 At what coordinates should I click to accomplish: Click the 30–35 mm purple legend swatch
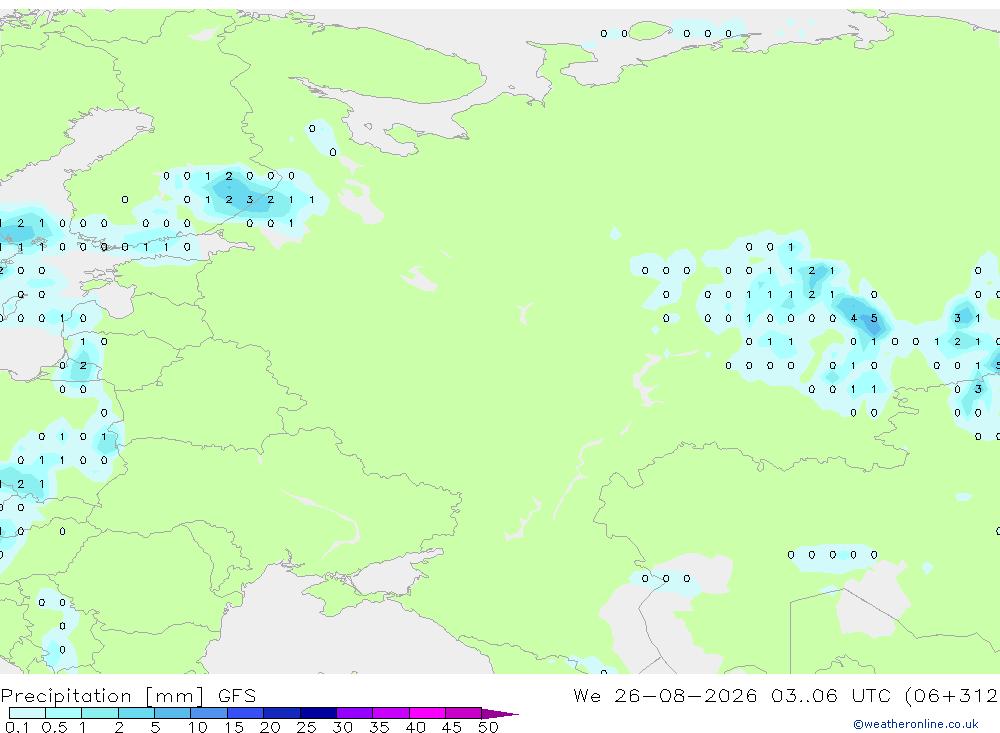pyautogui.click(x=355, y=713)
